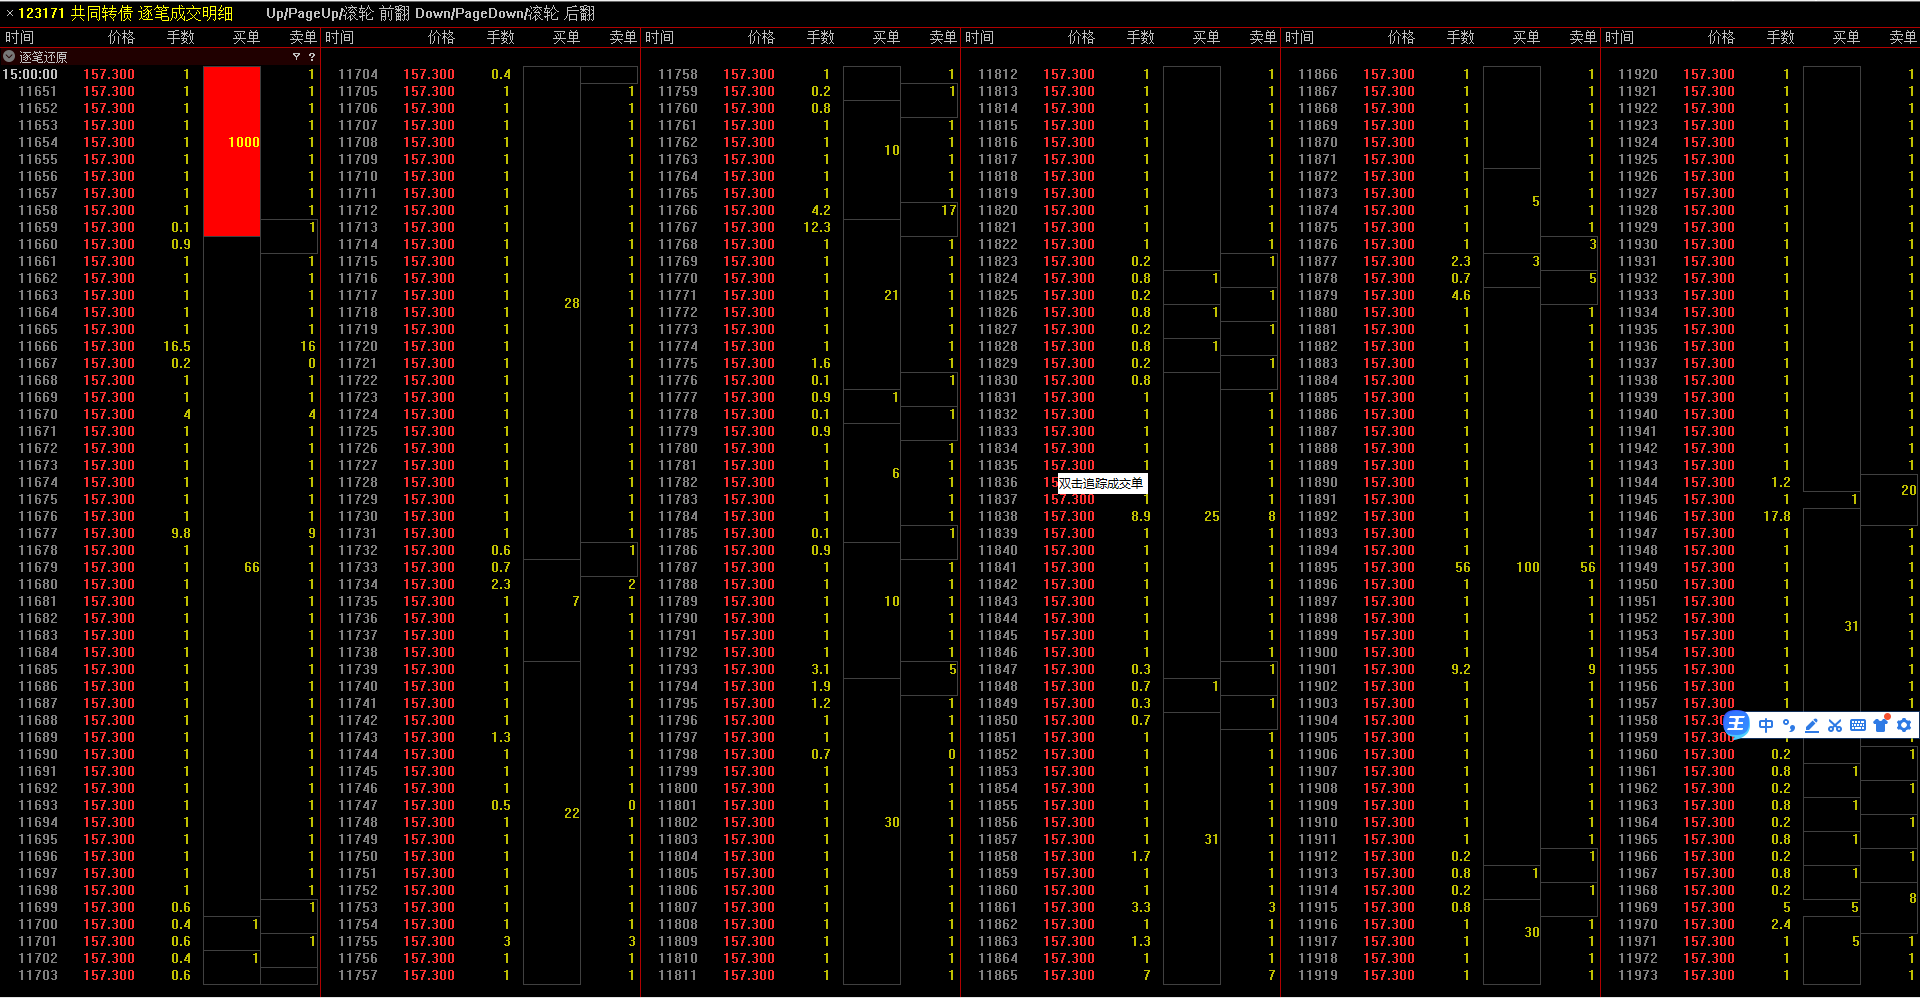
Task: Click the input method logo icon
Action: (x=1737, y=725)
